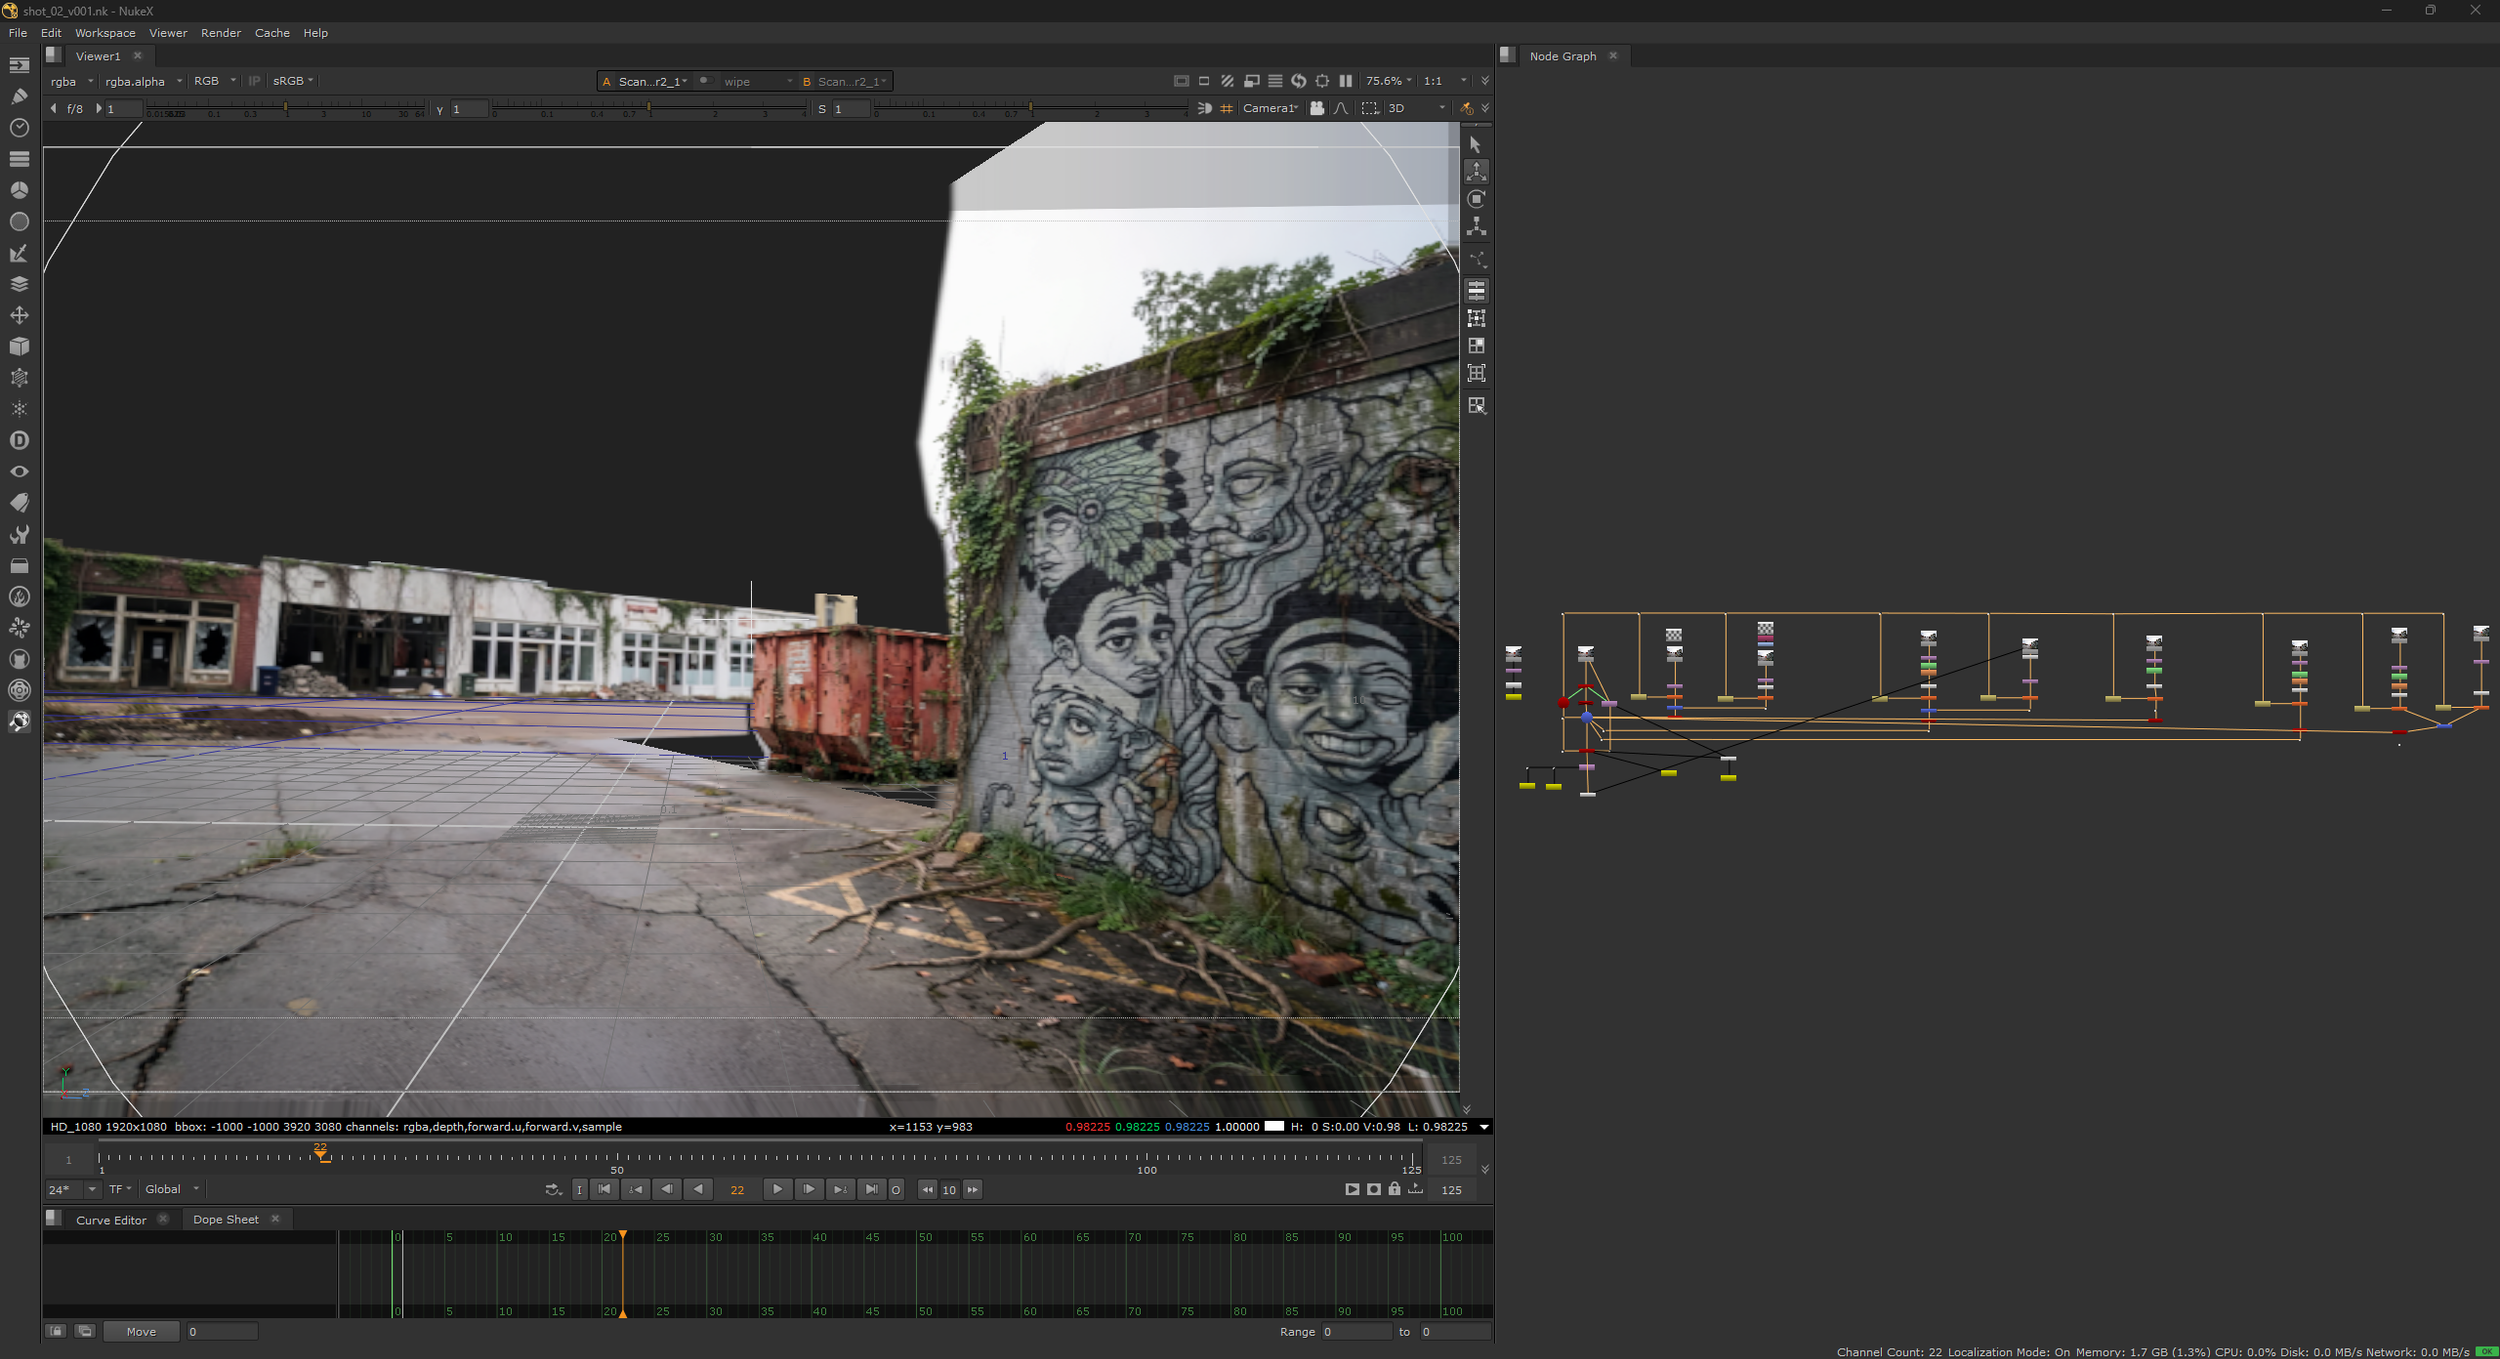Open the rgba.alpha channel dropdown
The width and height of the screenshot is (2500, 1359).
tap(144, 81)
